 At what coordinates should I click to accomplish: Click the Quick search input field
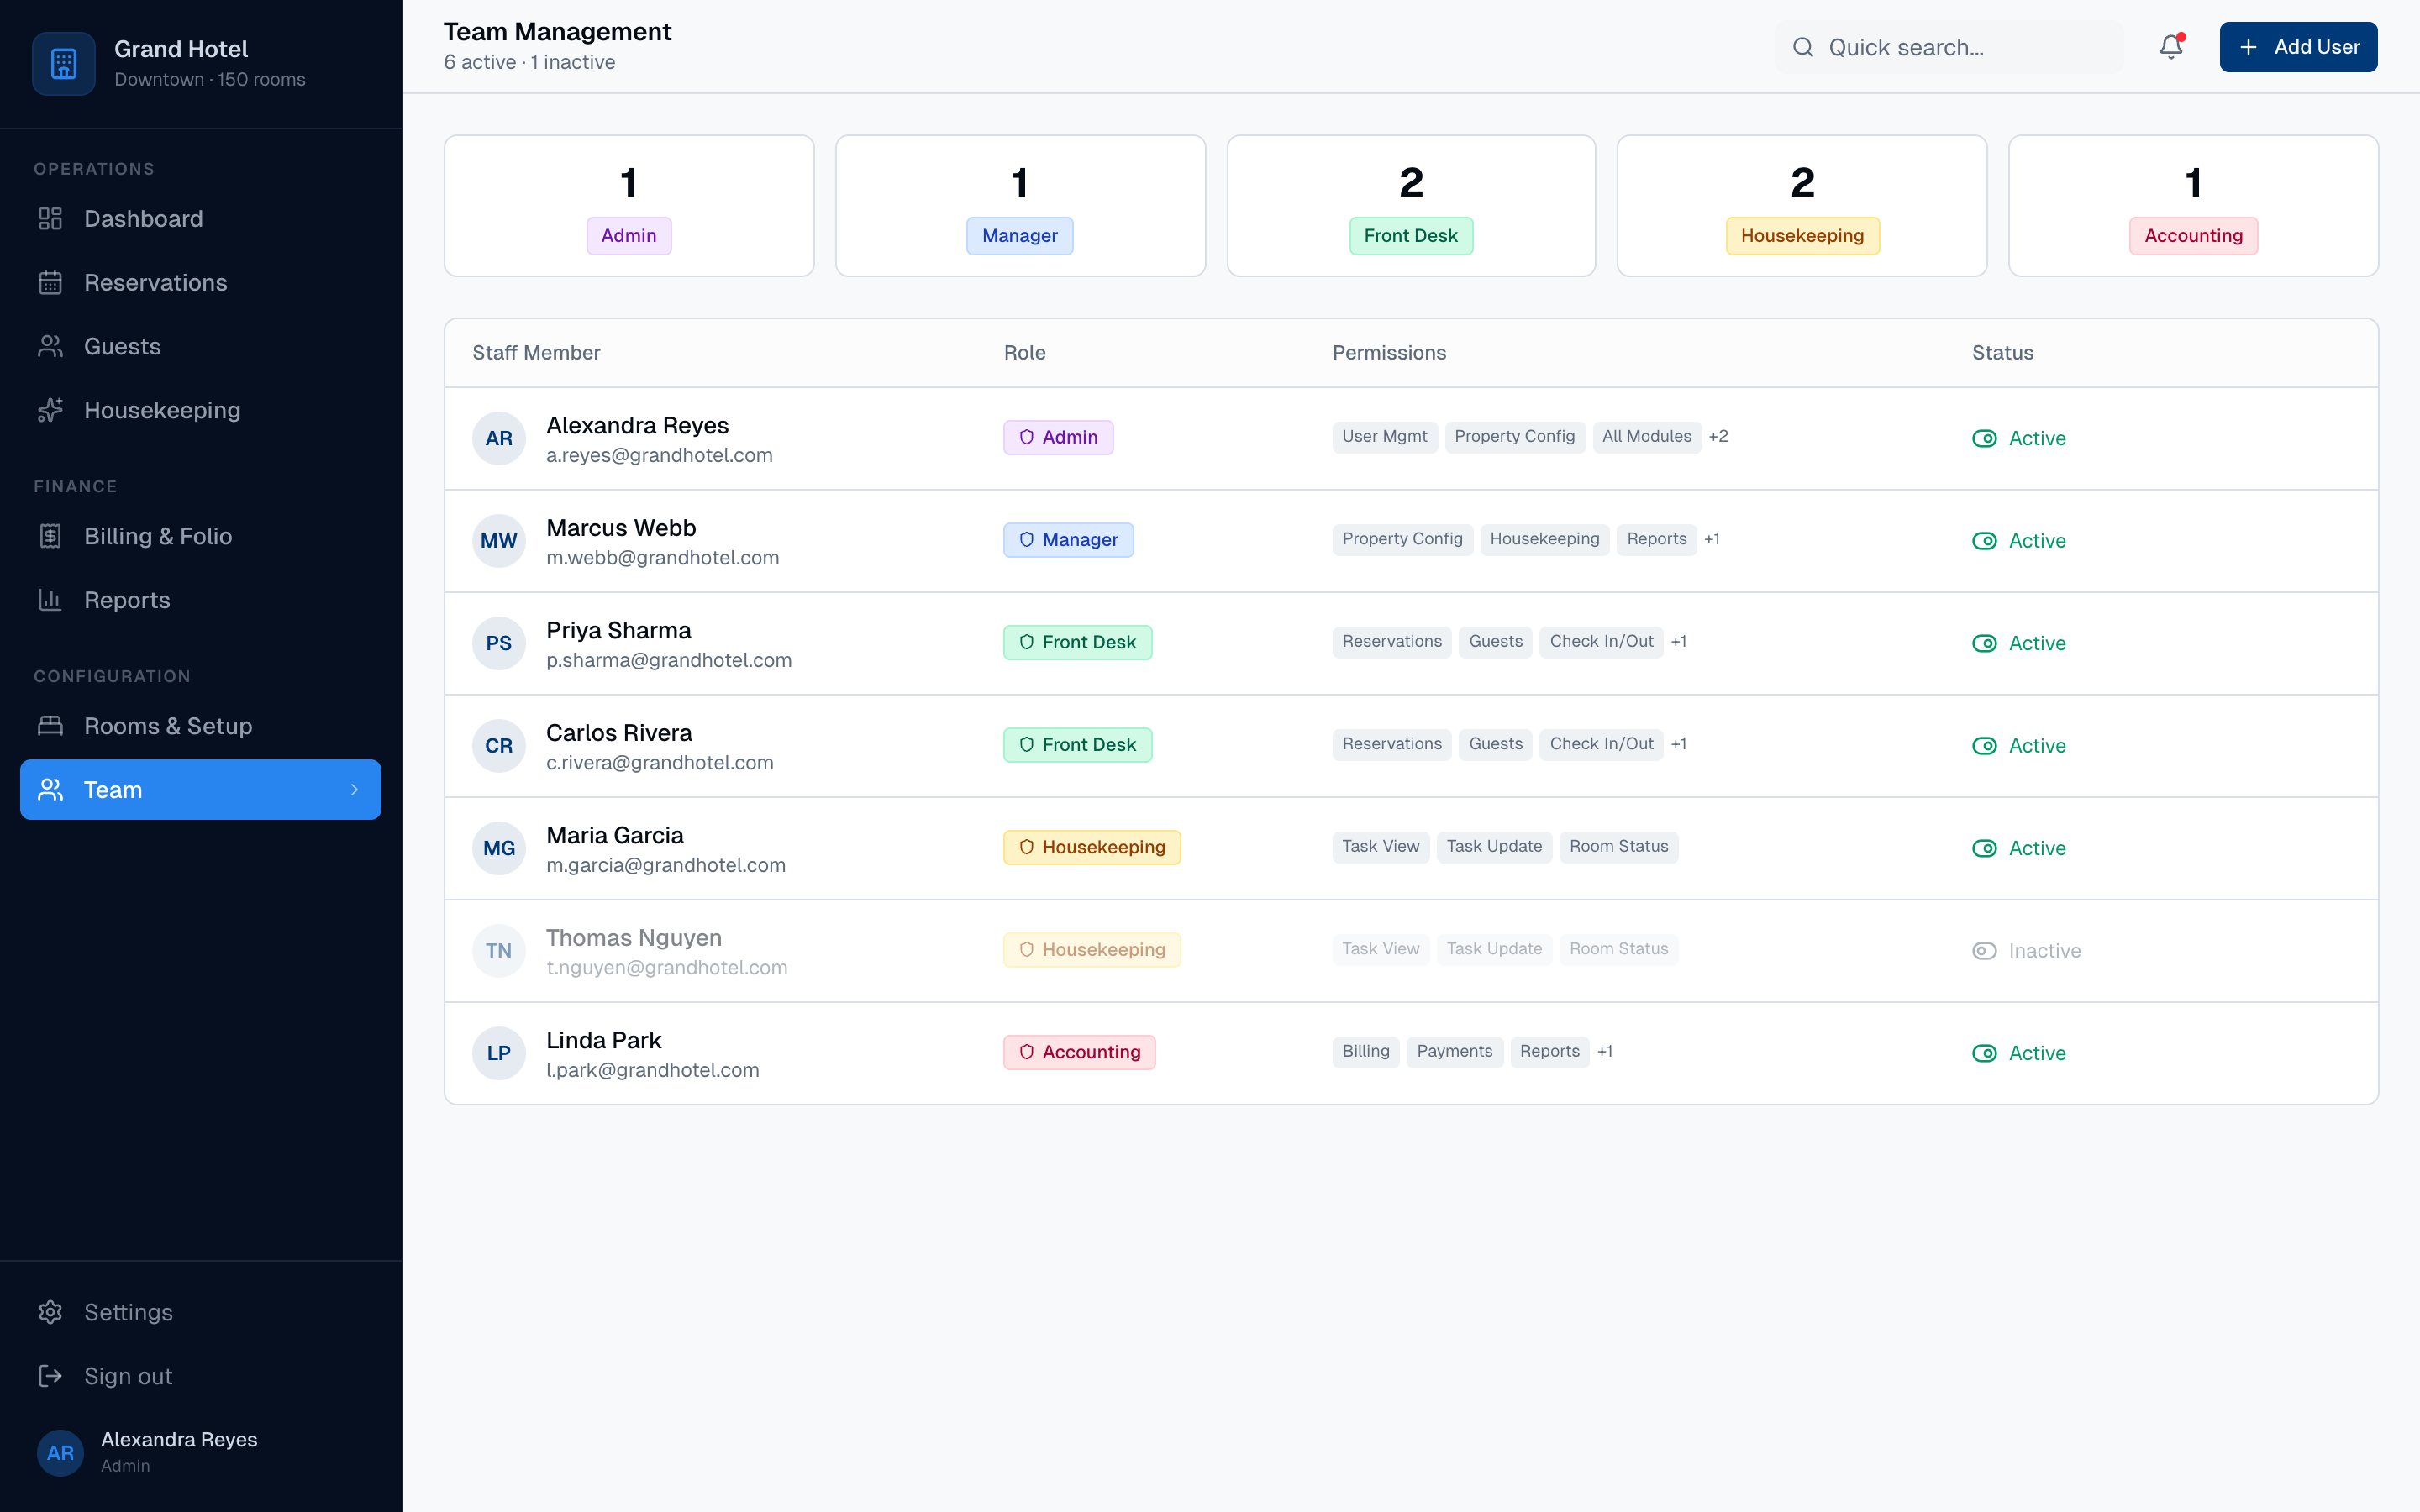(1949, 47)
